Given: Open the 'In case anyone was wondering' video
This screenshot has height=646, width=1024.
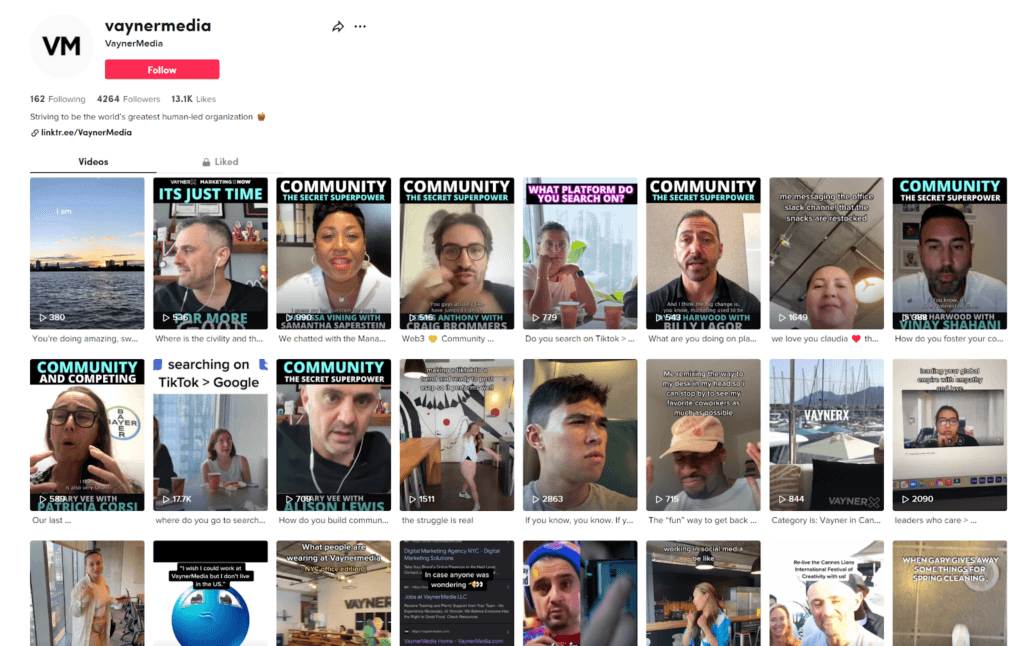Looking at the screenshot, I should click(x=456, y=593).
